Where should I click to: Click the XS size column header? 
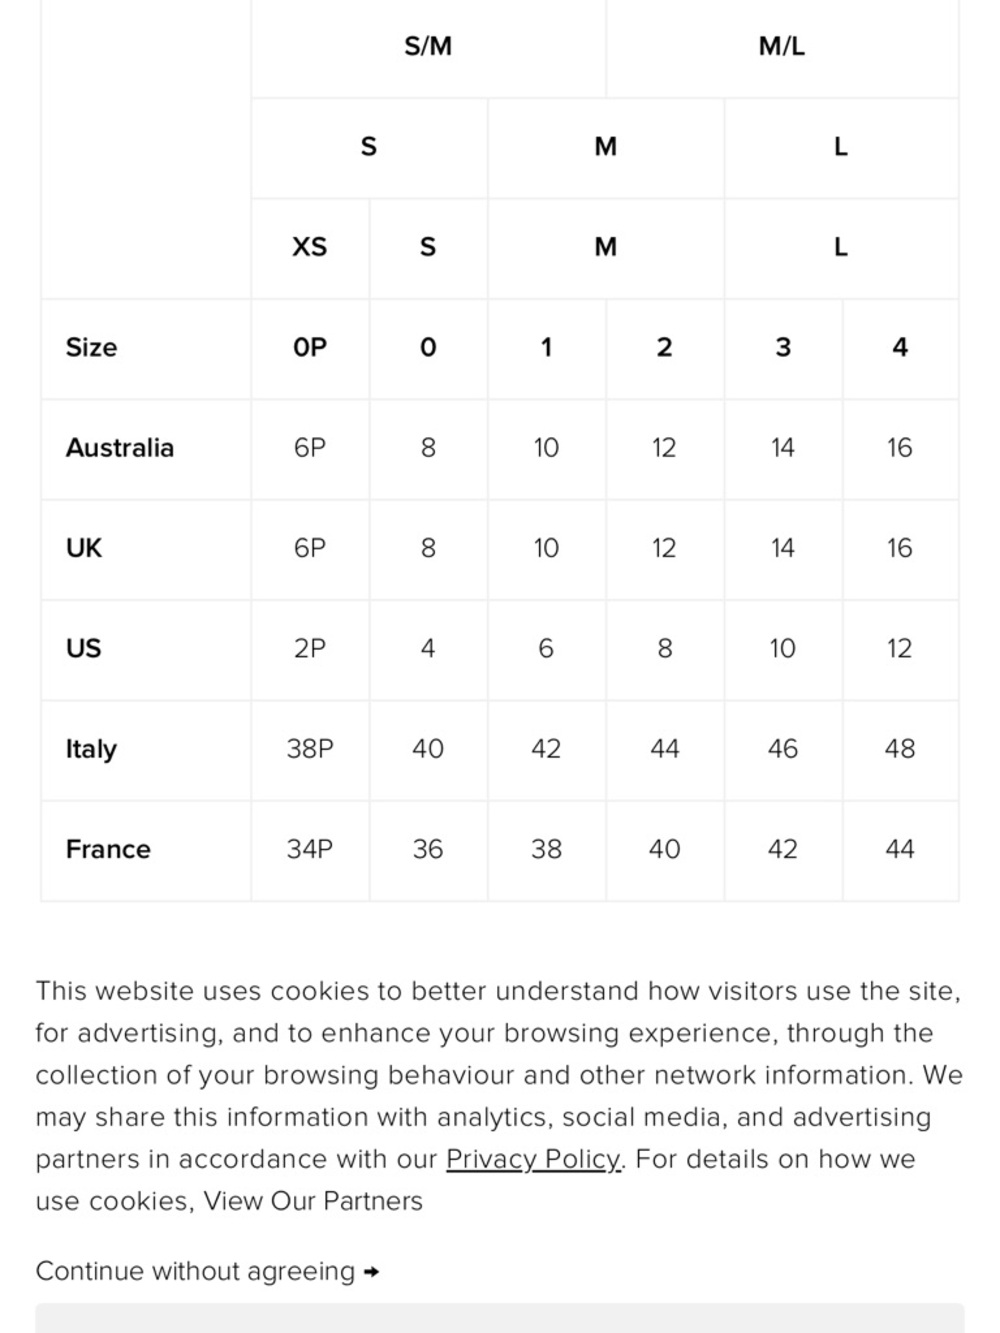310,247
